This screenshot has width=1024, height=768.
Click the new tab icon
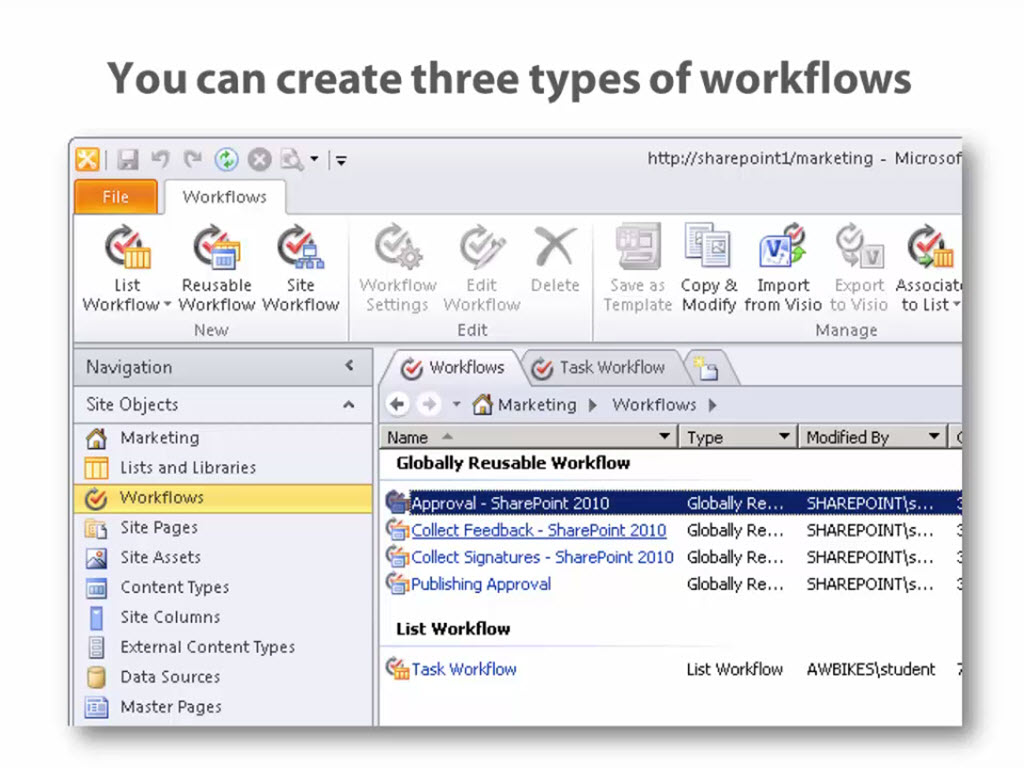click(707, 368)
